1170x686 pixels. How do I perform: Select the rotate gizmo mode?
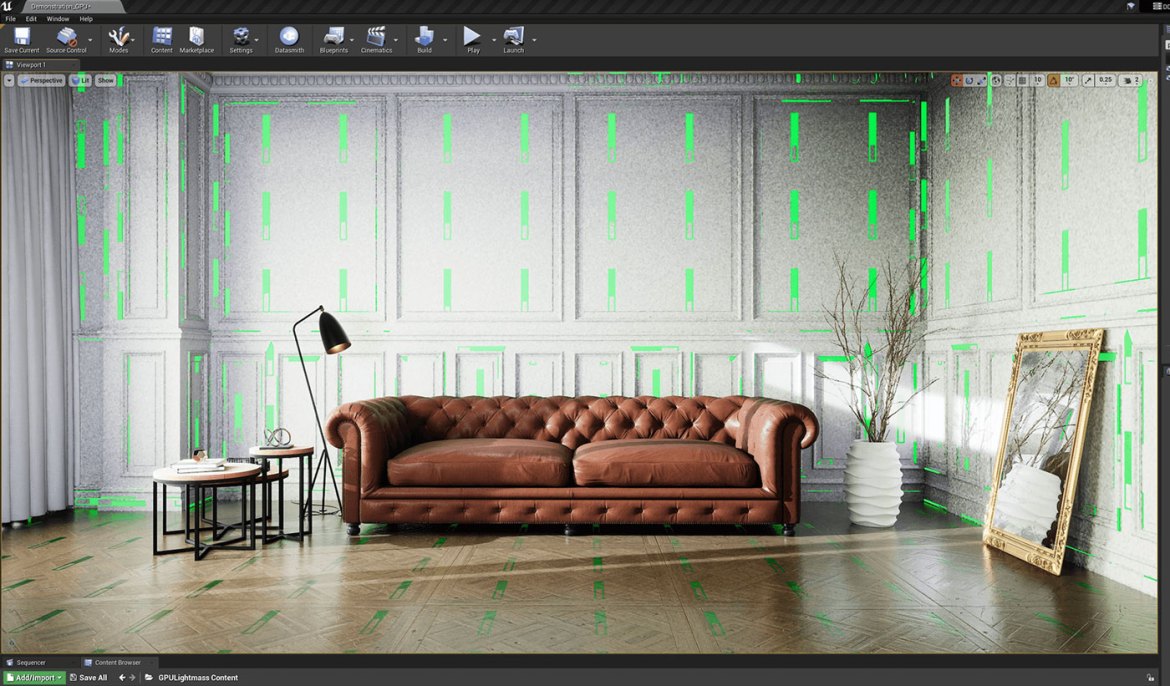[969, 80]
